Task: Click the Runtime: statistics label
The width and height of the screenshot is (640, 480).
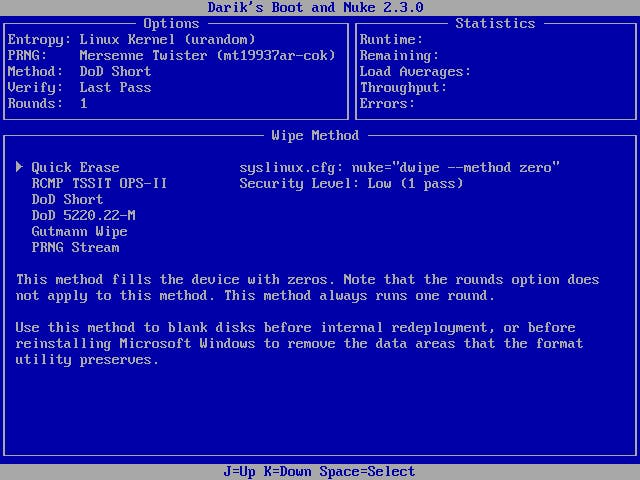Action: 391,40
